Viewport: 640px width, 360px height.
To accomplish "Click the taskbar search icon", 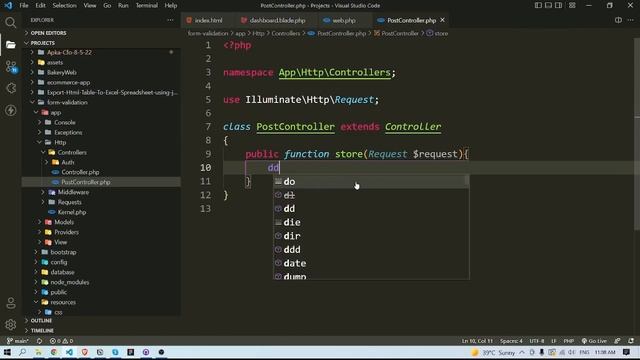I will 22,352.
